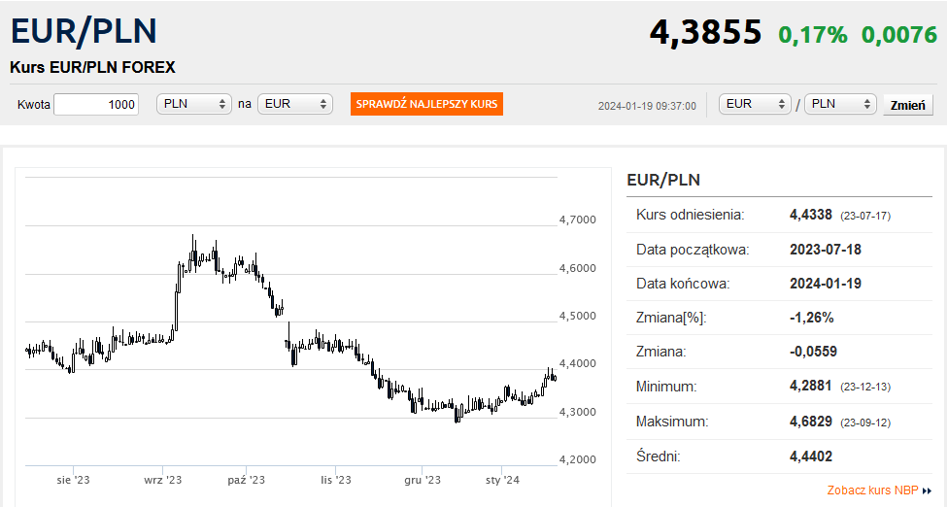
Task: Select the "wrz '23" chart axis label
Action: click(x=163, y=480)
